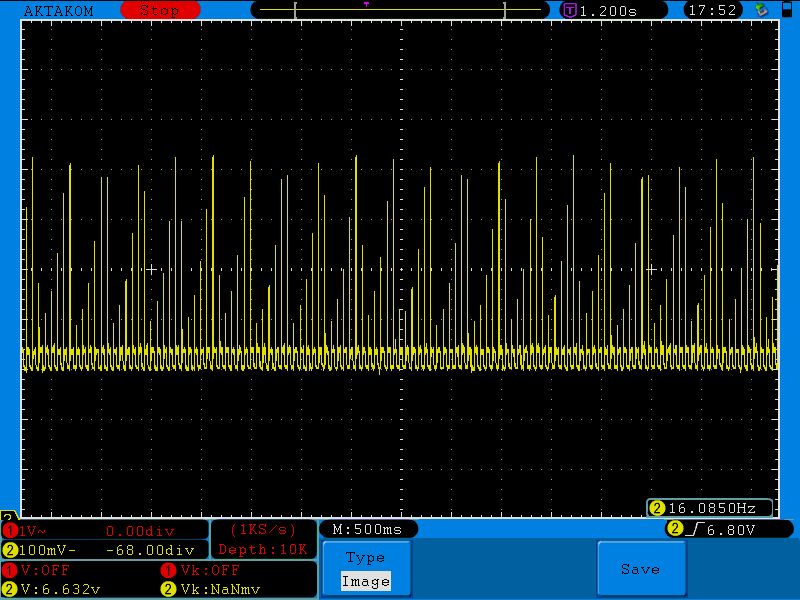This screenshot has width=800, height=600.
Task: Click the right cursor cross on the waveform
Action: click(x=651, y=269)
